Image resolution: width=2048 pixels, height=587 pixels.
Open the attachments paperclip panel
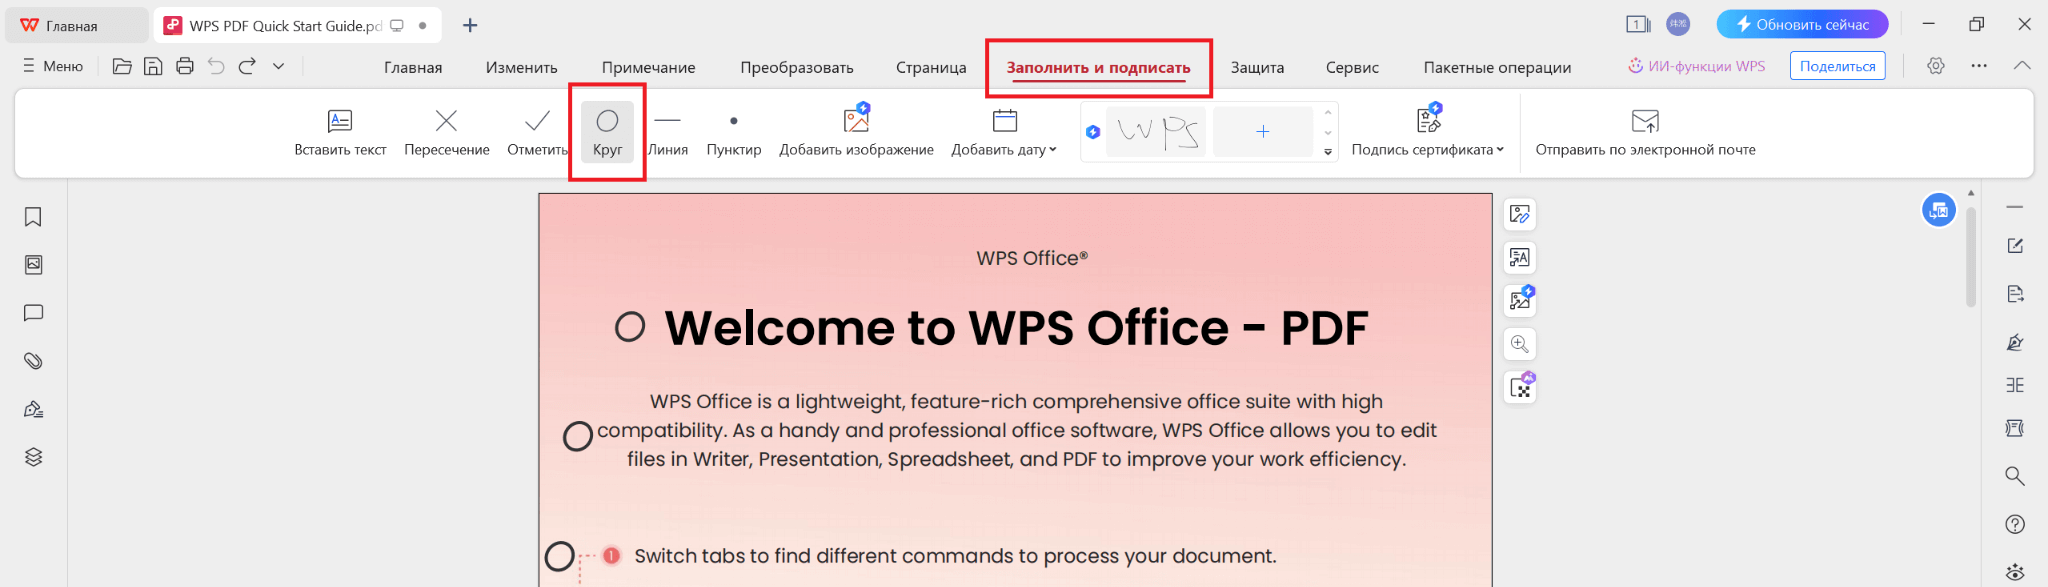(x=33, y=361)
